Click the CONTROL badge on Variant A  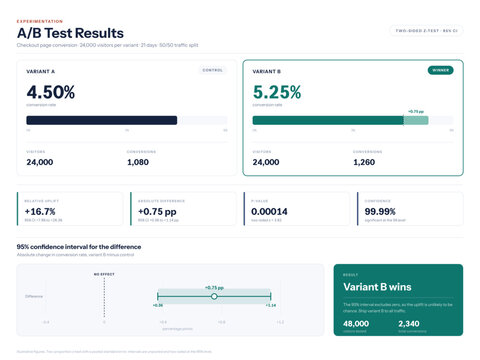[213, 70]
